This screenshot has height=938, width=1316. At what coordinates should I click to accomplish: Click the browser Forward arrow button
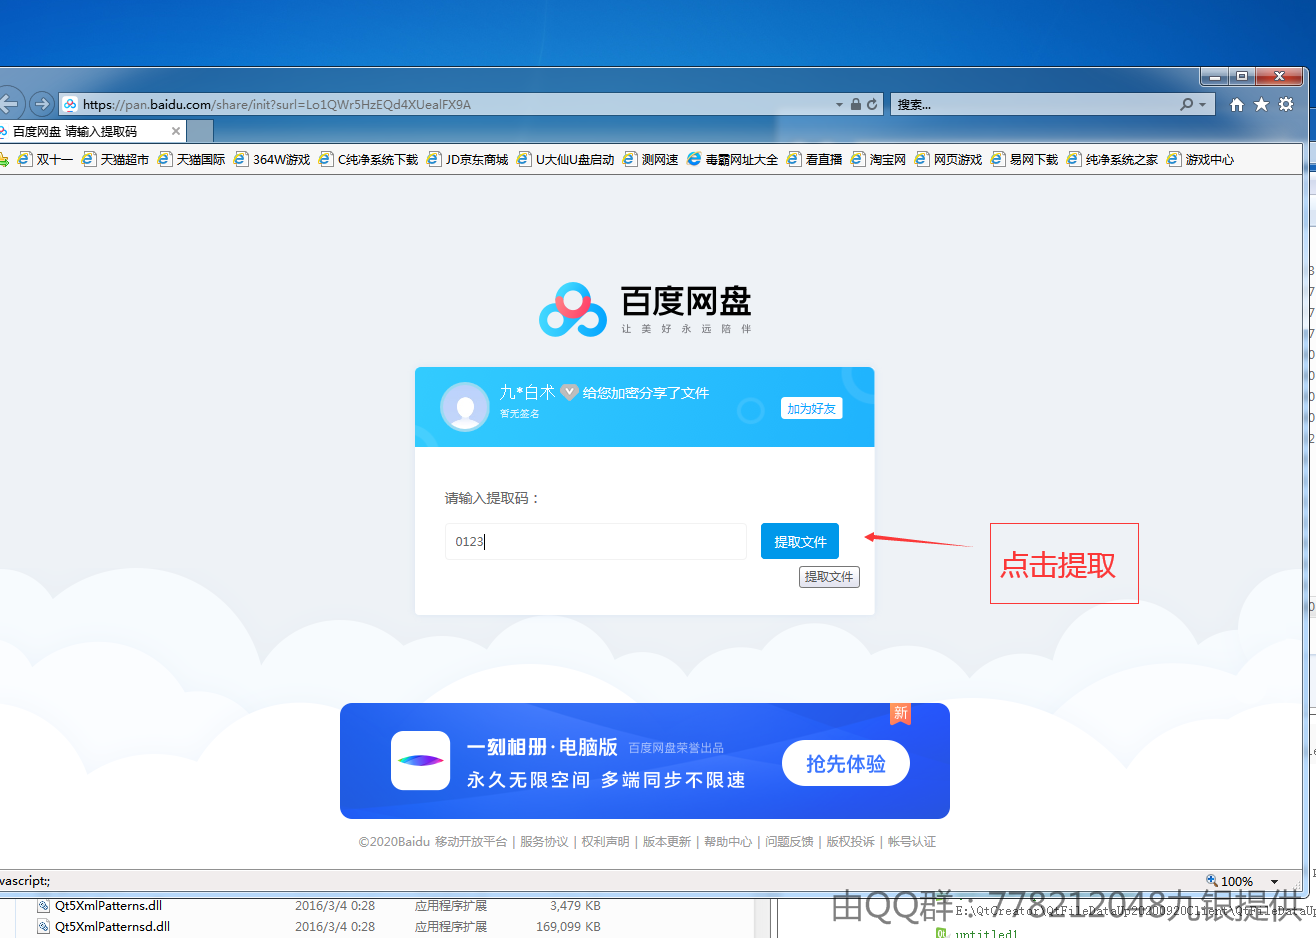pyautogui.click(x=41, y=104)
